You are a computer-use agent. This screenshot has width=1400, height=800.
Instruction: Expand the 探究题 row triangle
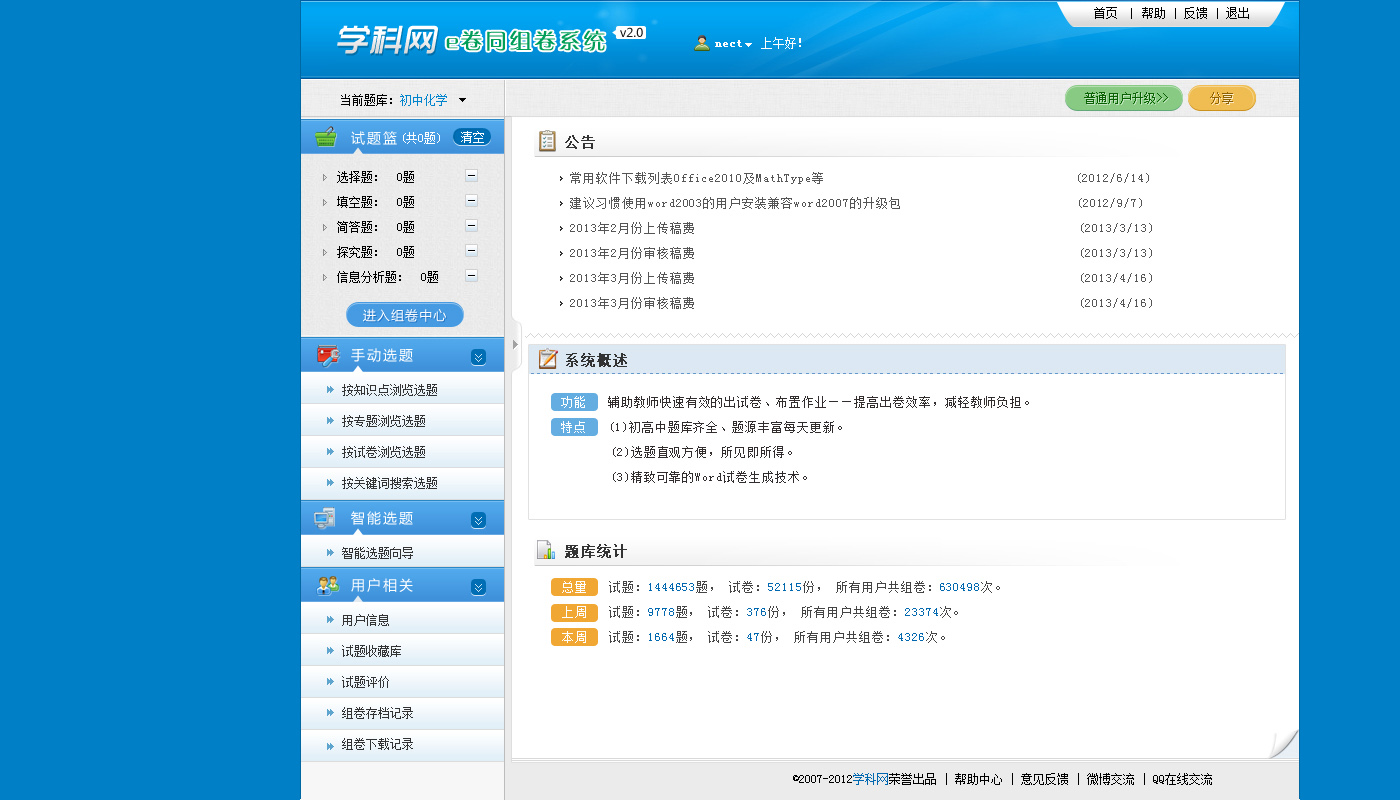point(324,253)
